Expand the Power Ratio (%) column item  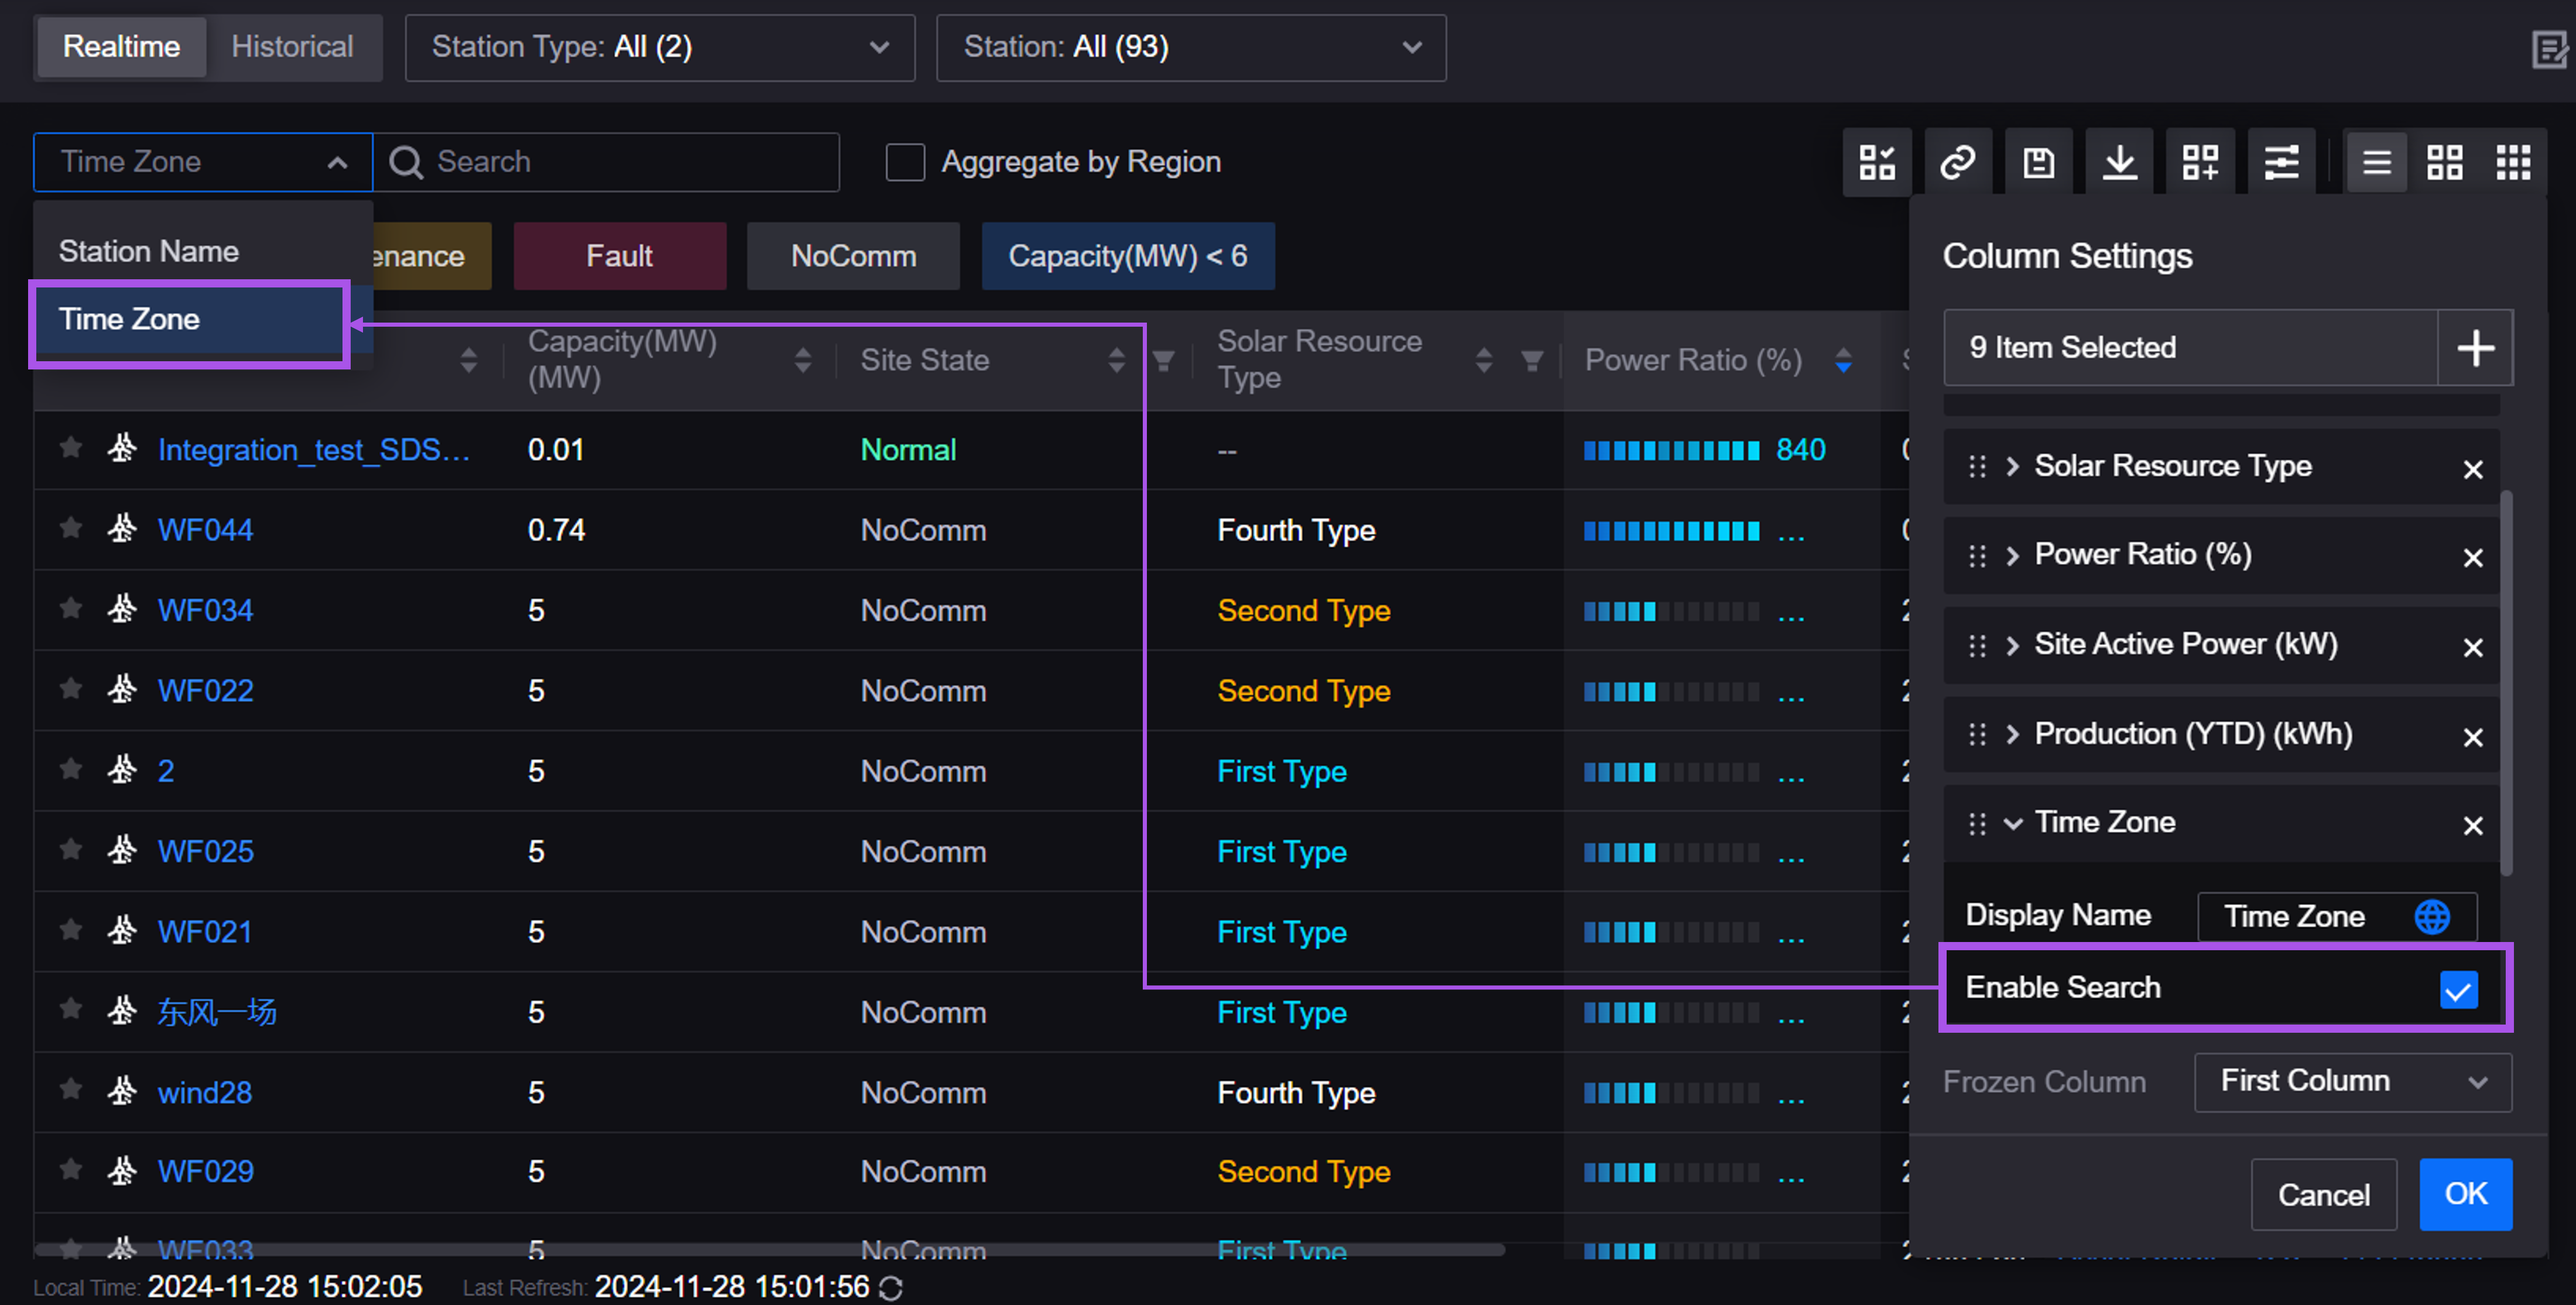coord(2012,555)
